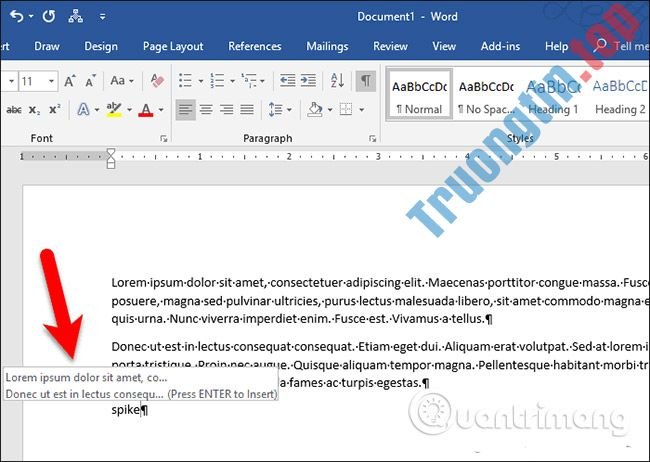Click the hierarchy chart icon in title bar

(x=75, y=17)
